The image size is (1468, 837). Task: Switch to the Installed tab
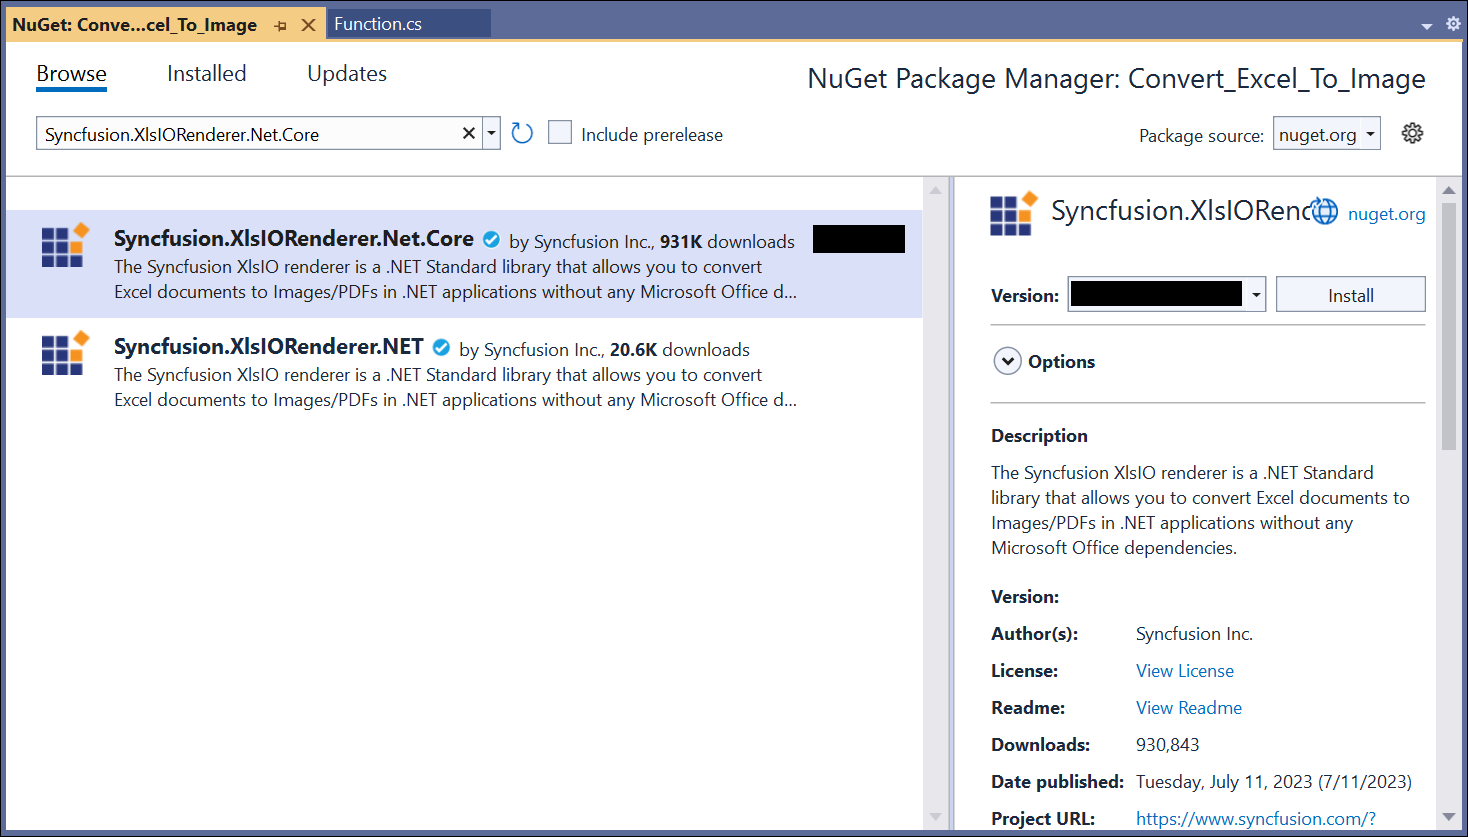206,74
